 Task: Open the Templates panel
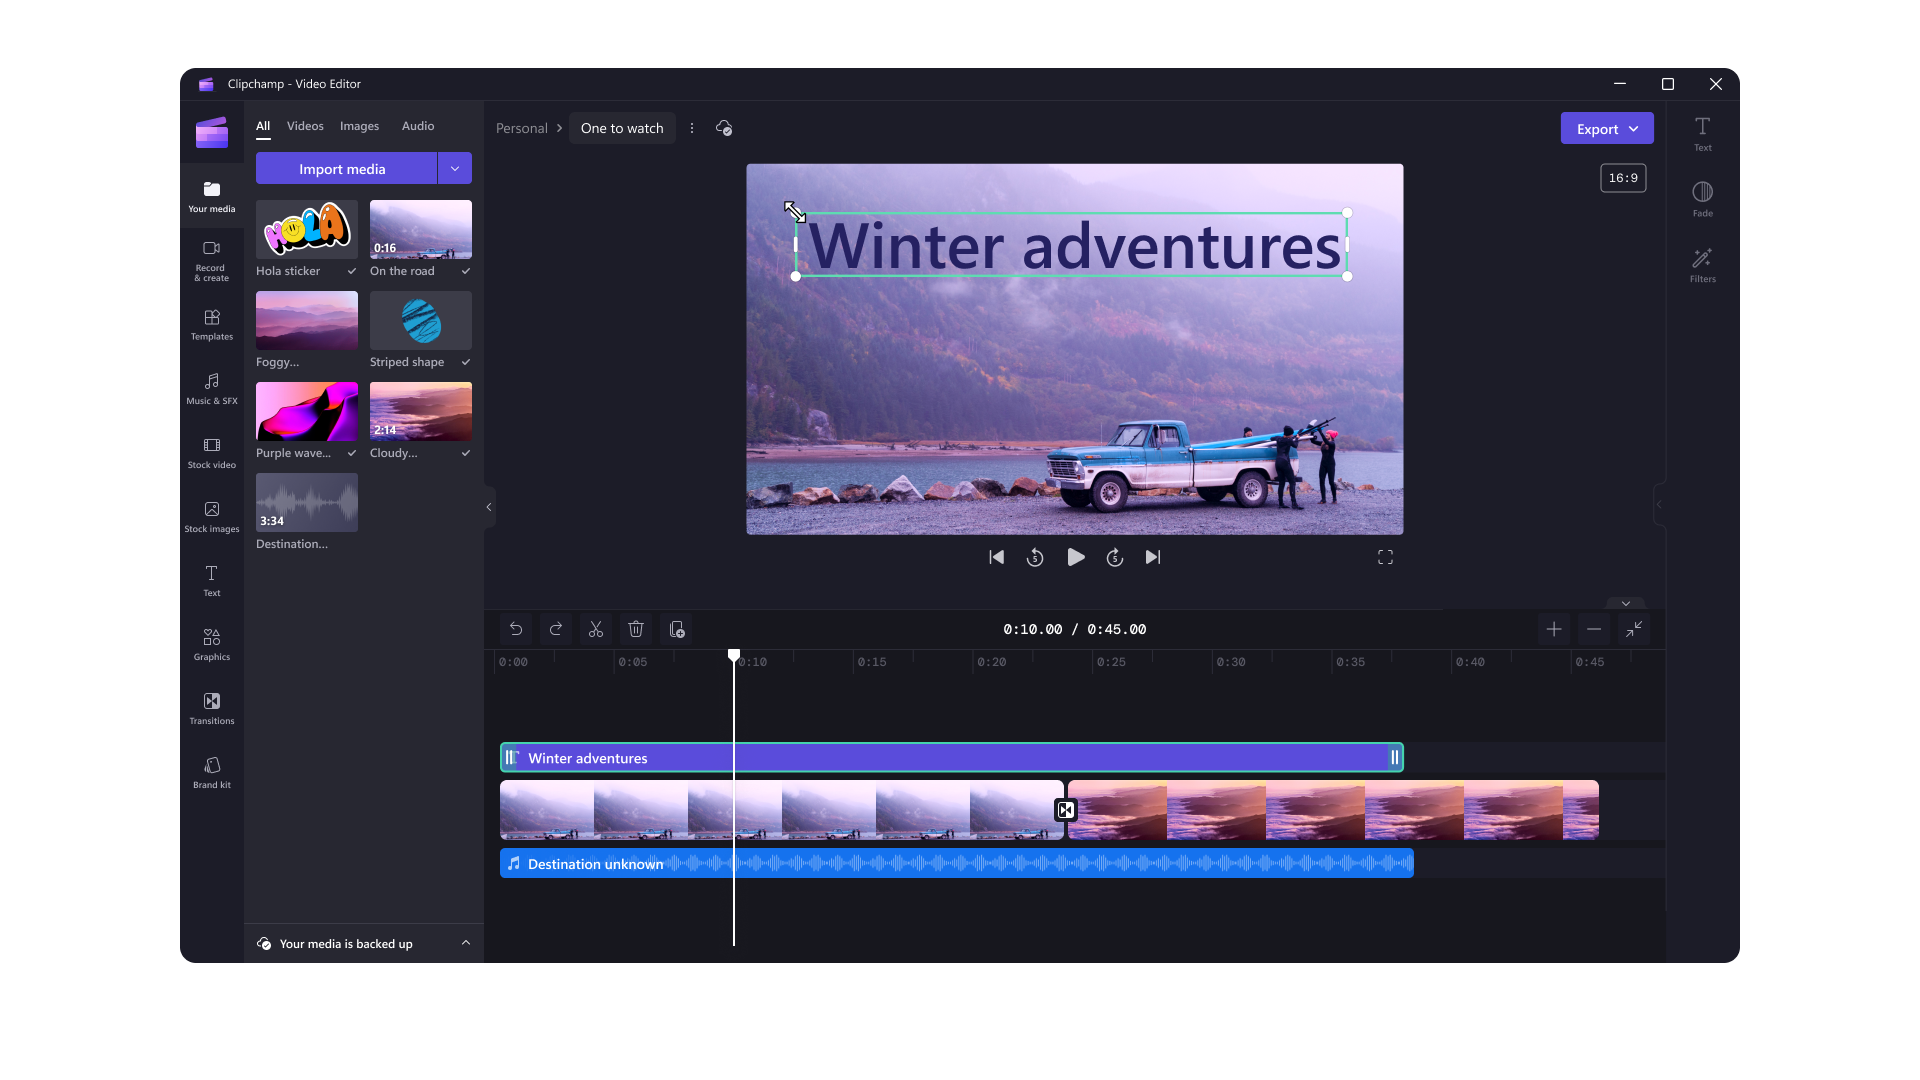tap(211, 323)
